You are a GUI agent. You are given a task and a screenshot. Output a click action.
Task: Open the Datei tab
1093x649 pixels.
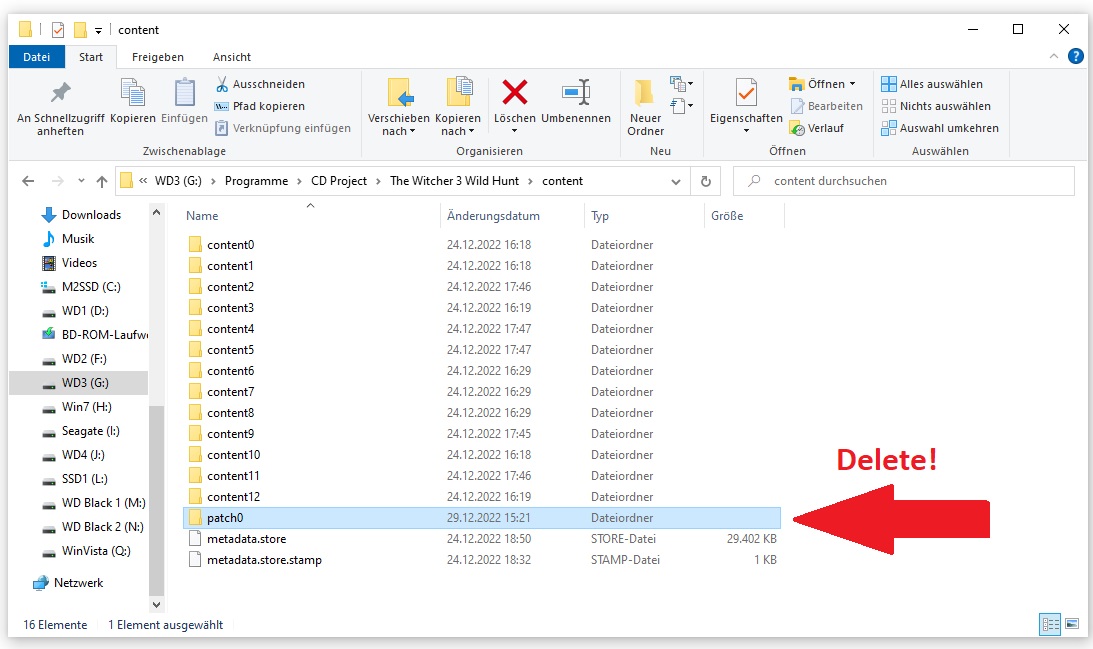pos(37,57)
